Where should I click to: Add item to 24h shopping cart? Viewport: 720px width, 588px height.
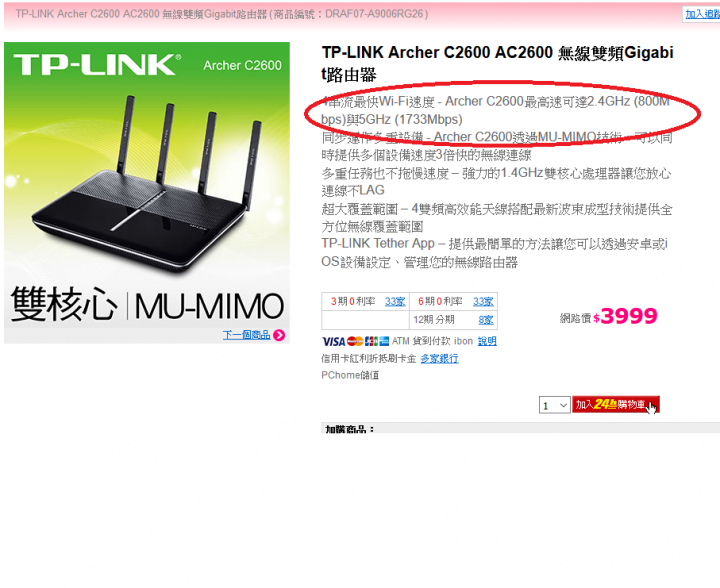[x=616, y=404]
